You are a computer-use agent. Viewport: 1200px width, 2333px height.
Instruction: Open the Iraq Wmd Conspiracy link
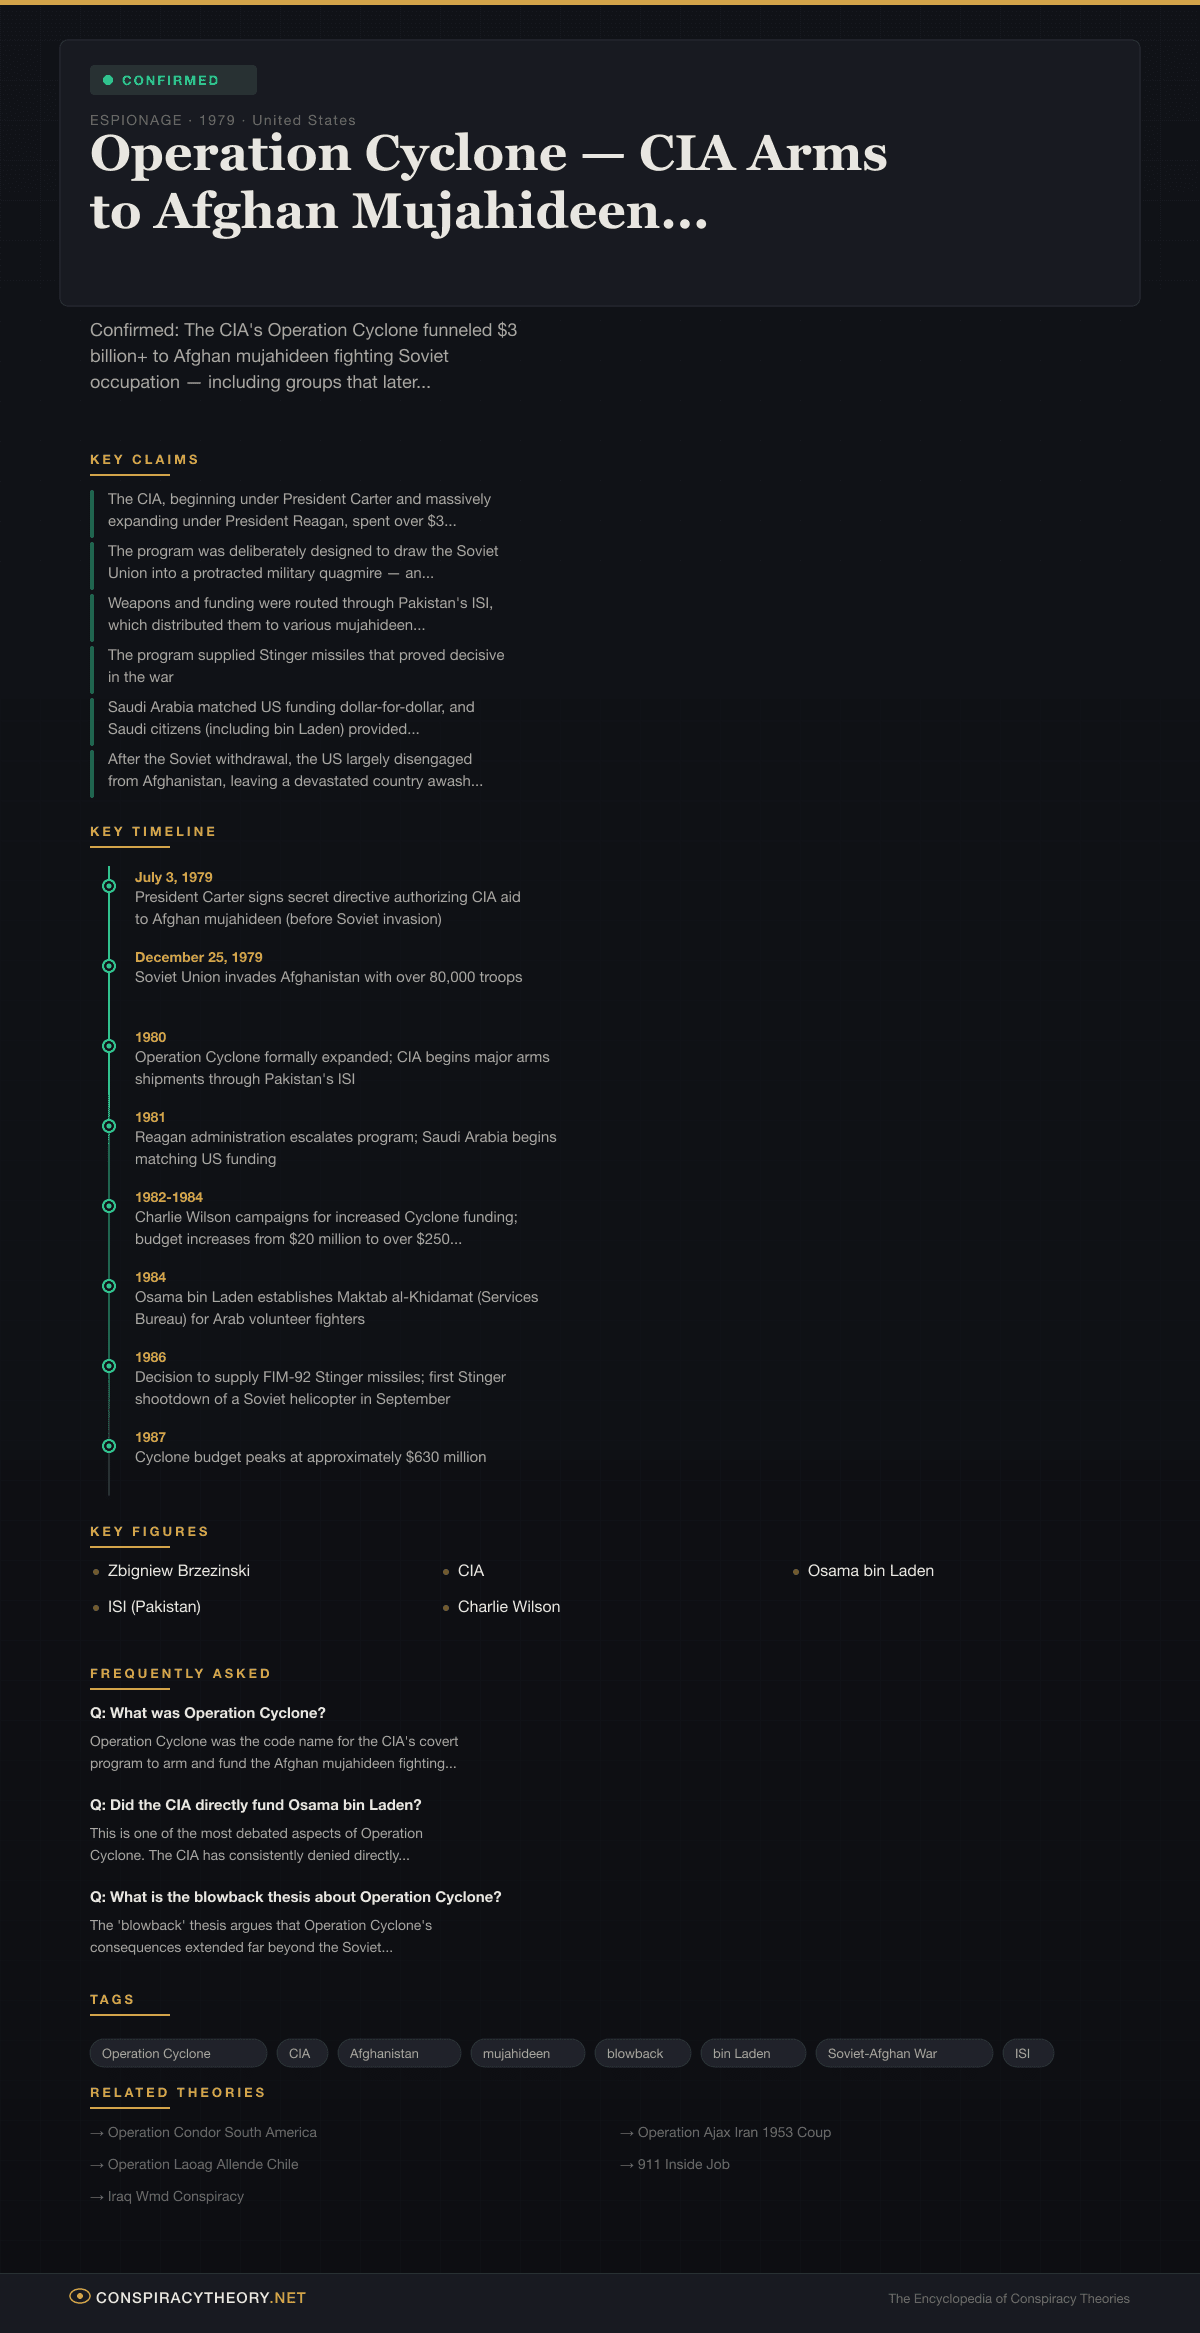175,2196
